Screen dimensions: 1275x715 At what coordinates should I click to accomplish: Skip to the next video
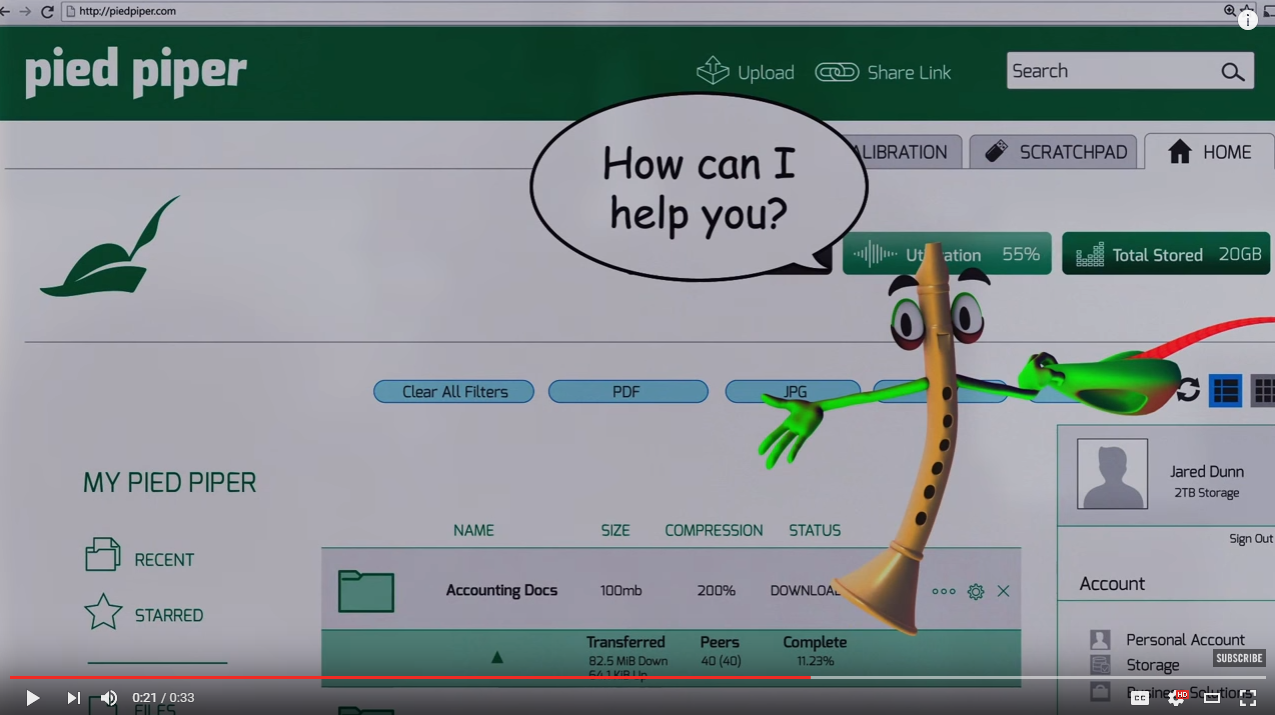[73, 698]
